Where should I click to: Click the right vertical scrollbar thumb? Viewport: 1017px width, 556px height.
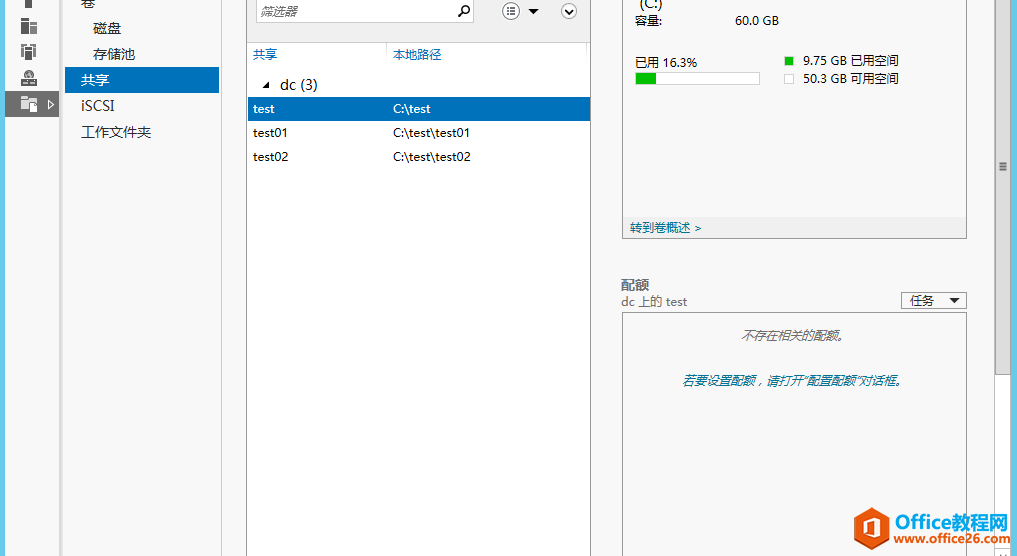1002,187
